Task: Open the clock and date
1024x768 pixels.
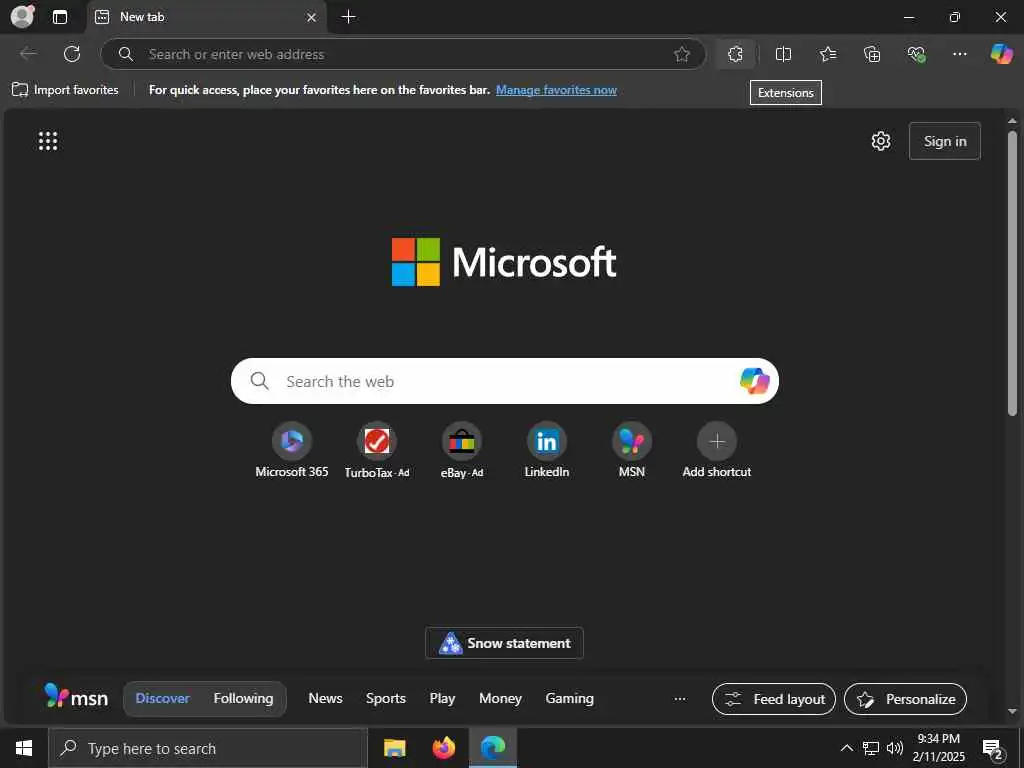Action: click(x=938, y=748)
